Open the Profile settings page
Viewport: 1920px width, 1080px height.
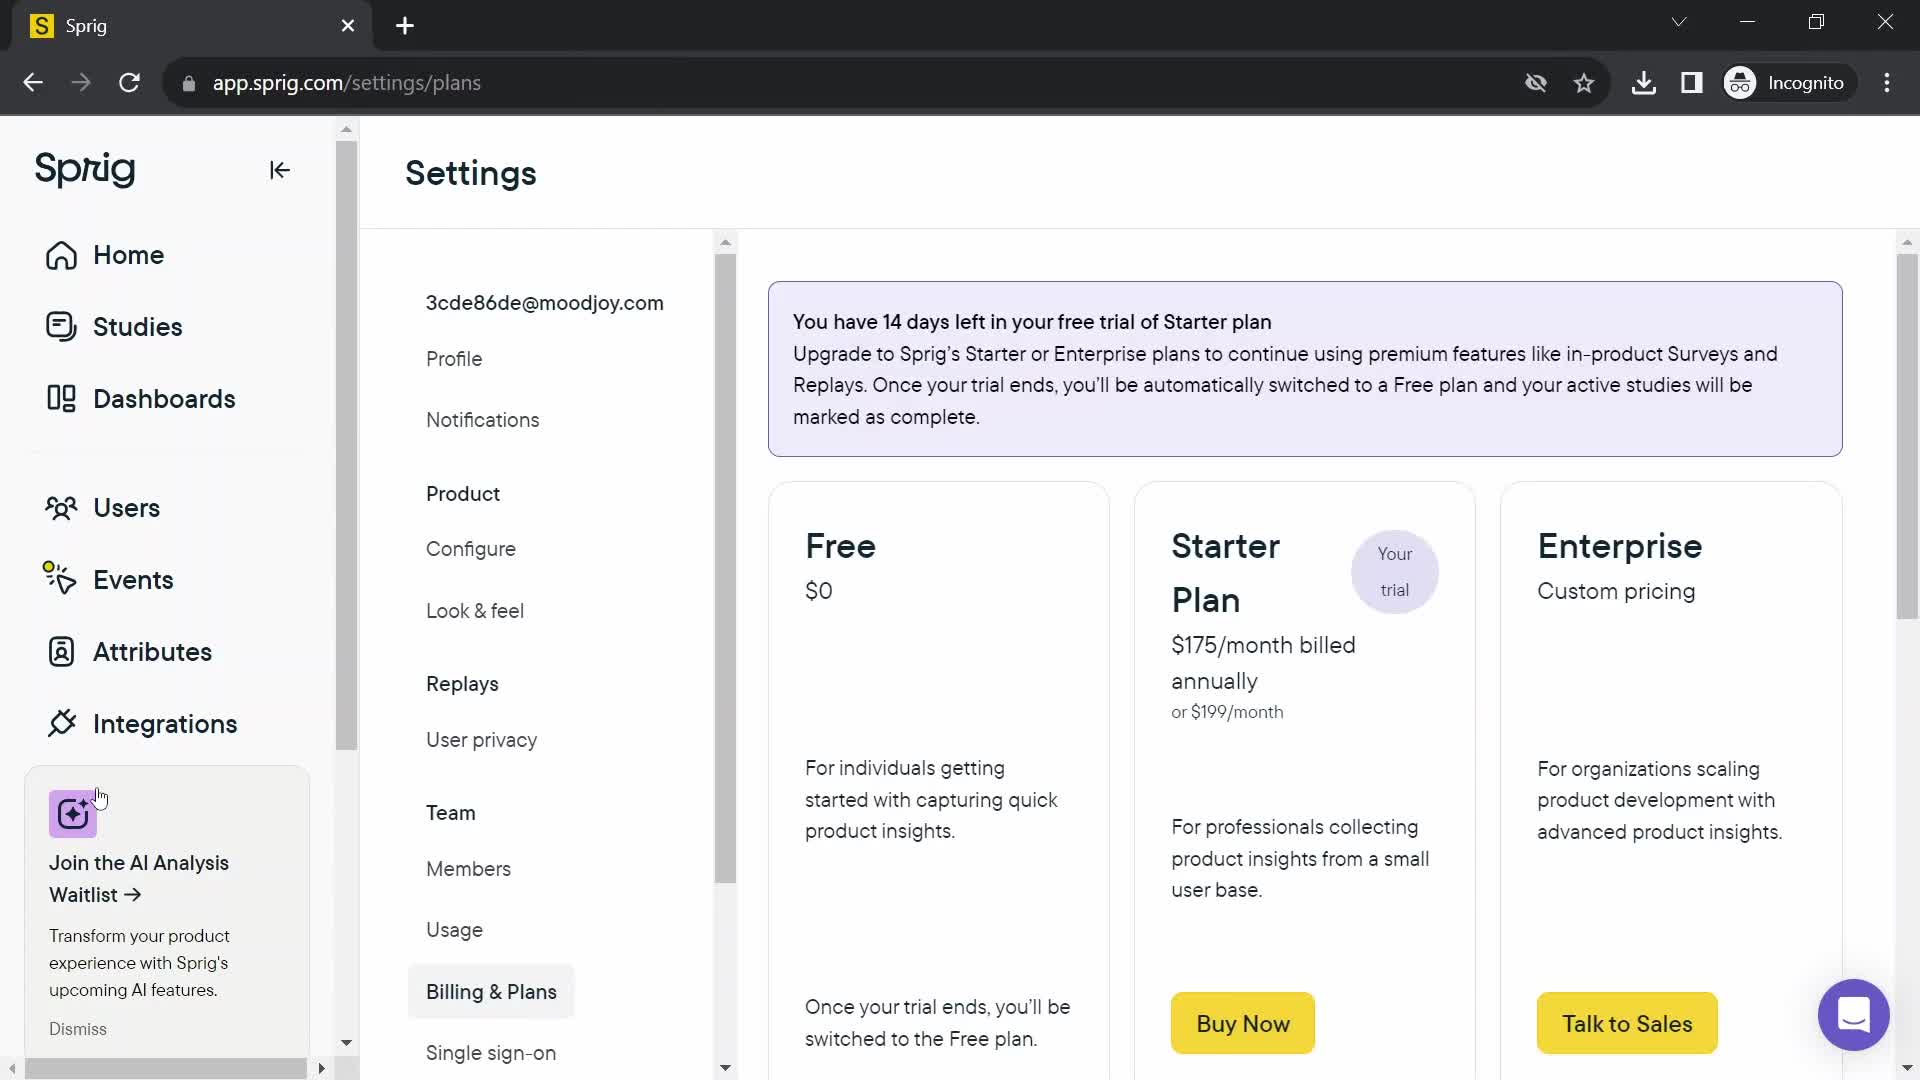pos(454,357)
